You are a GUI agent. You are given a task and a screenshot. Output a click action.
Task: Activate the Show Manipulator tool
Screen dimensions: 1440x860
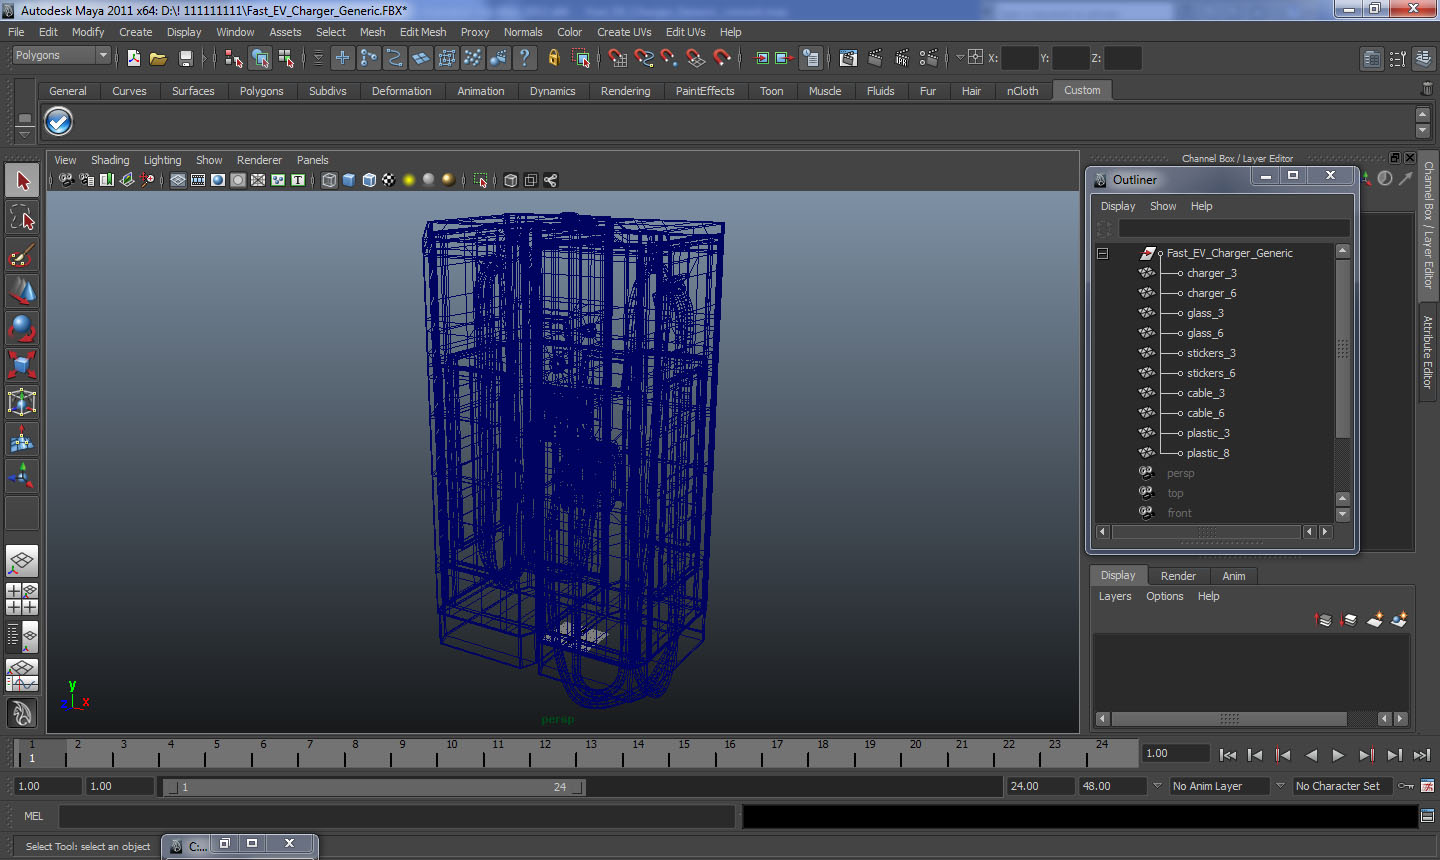tap(22, 476)
